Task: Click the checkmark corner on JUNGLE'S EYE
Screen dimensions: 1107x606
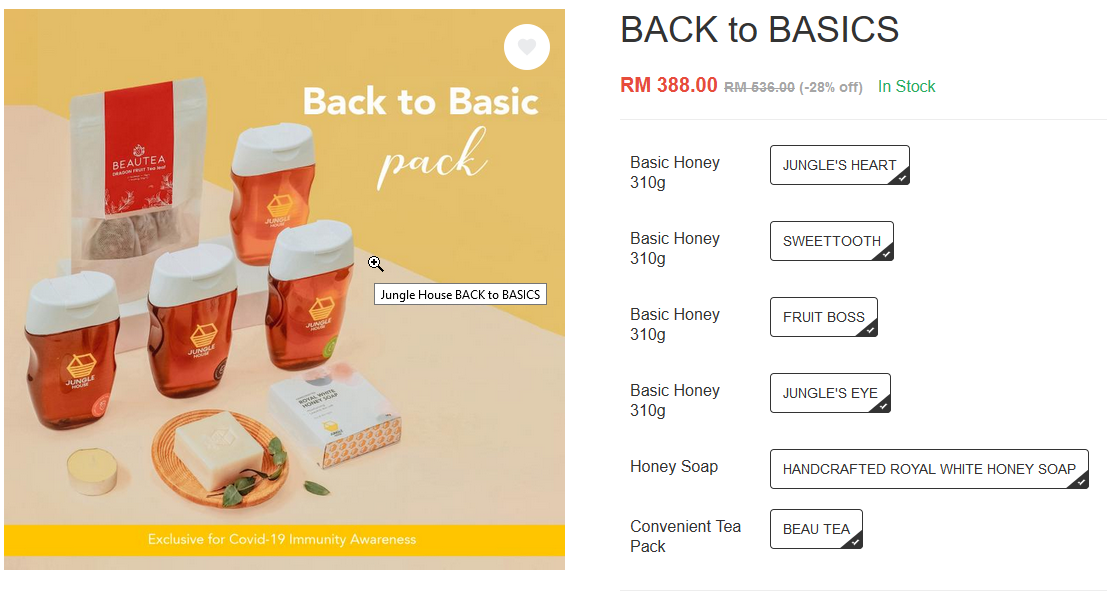Action: click(x=882, y=406)
